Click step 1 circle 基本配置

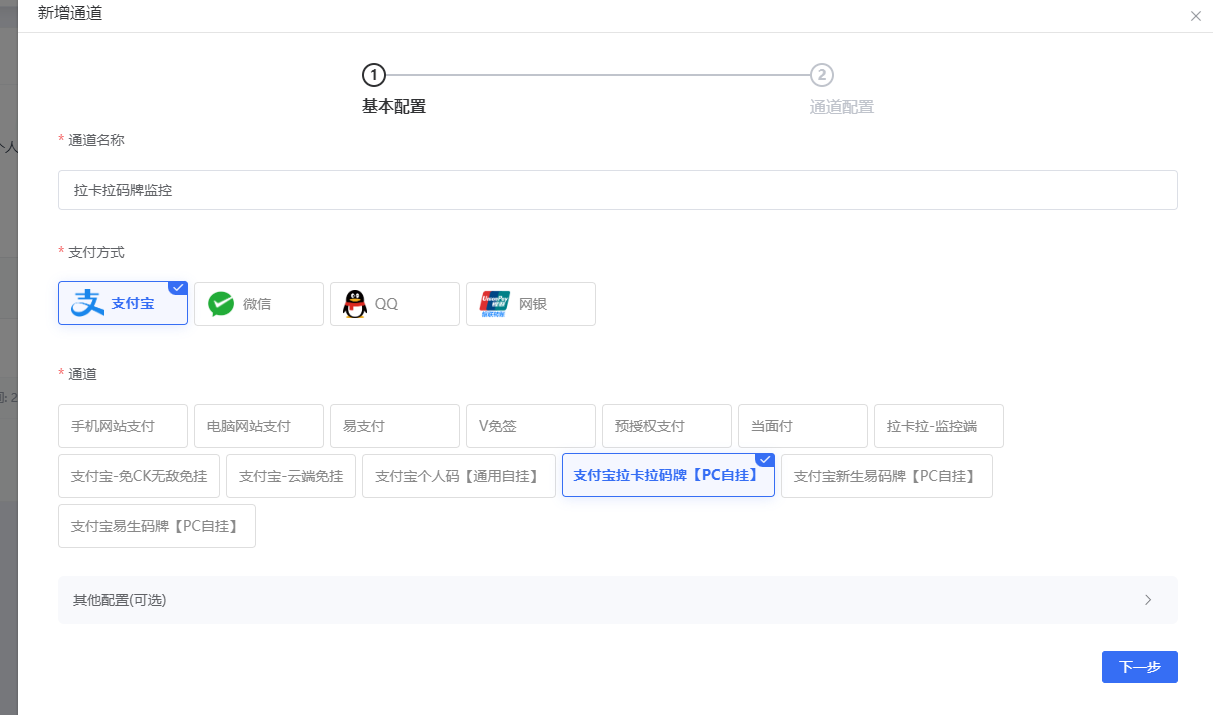point(373,75)
